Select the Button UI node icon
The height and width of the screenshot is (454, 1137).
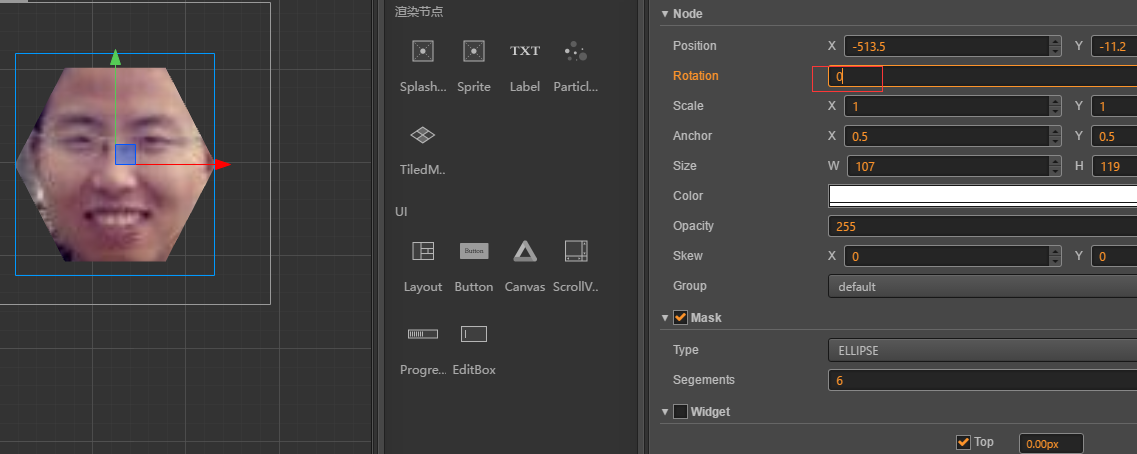[x=474, y=251]
